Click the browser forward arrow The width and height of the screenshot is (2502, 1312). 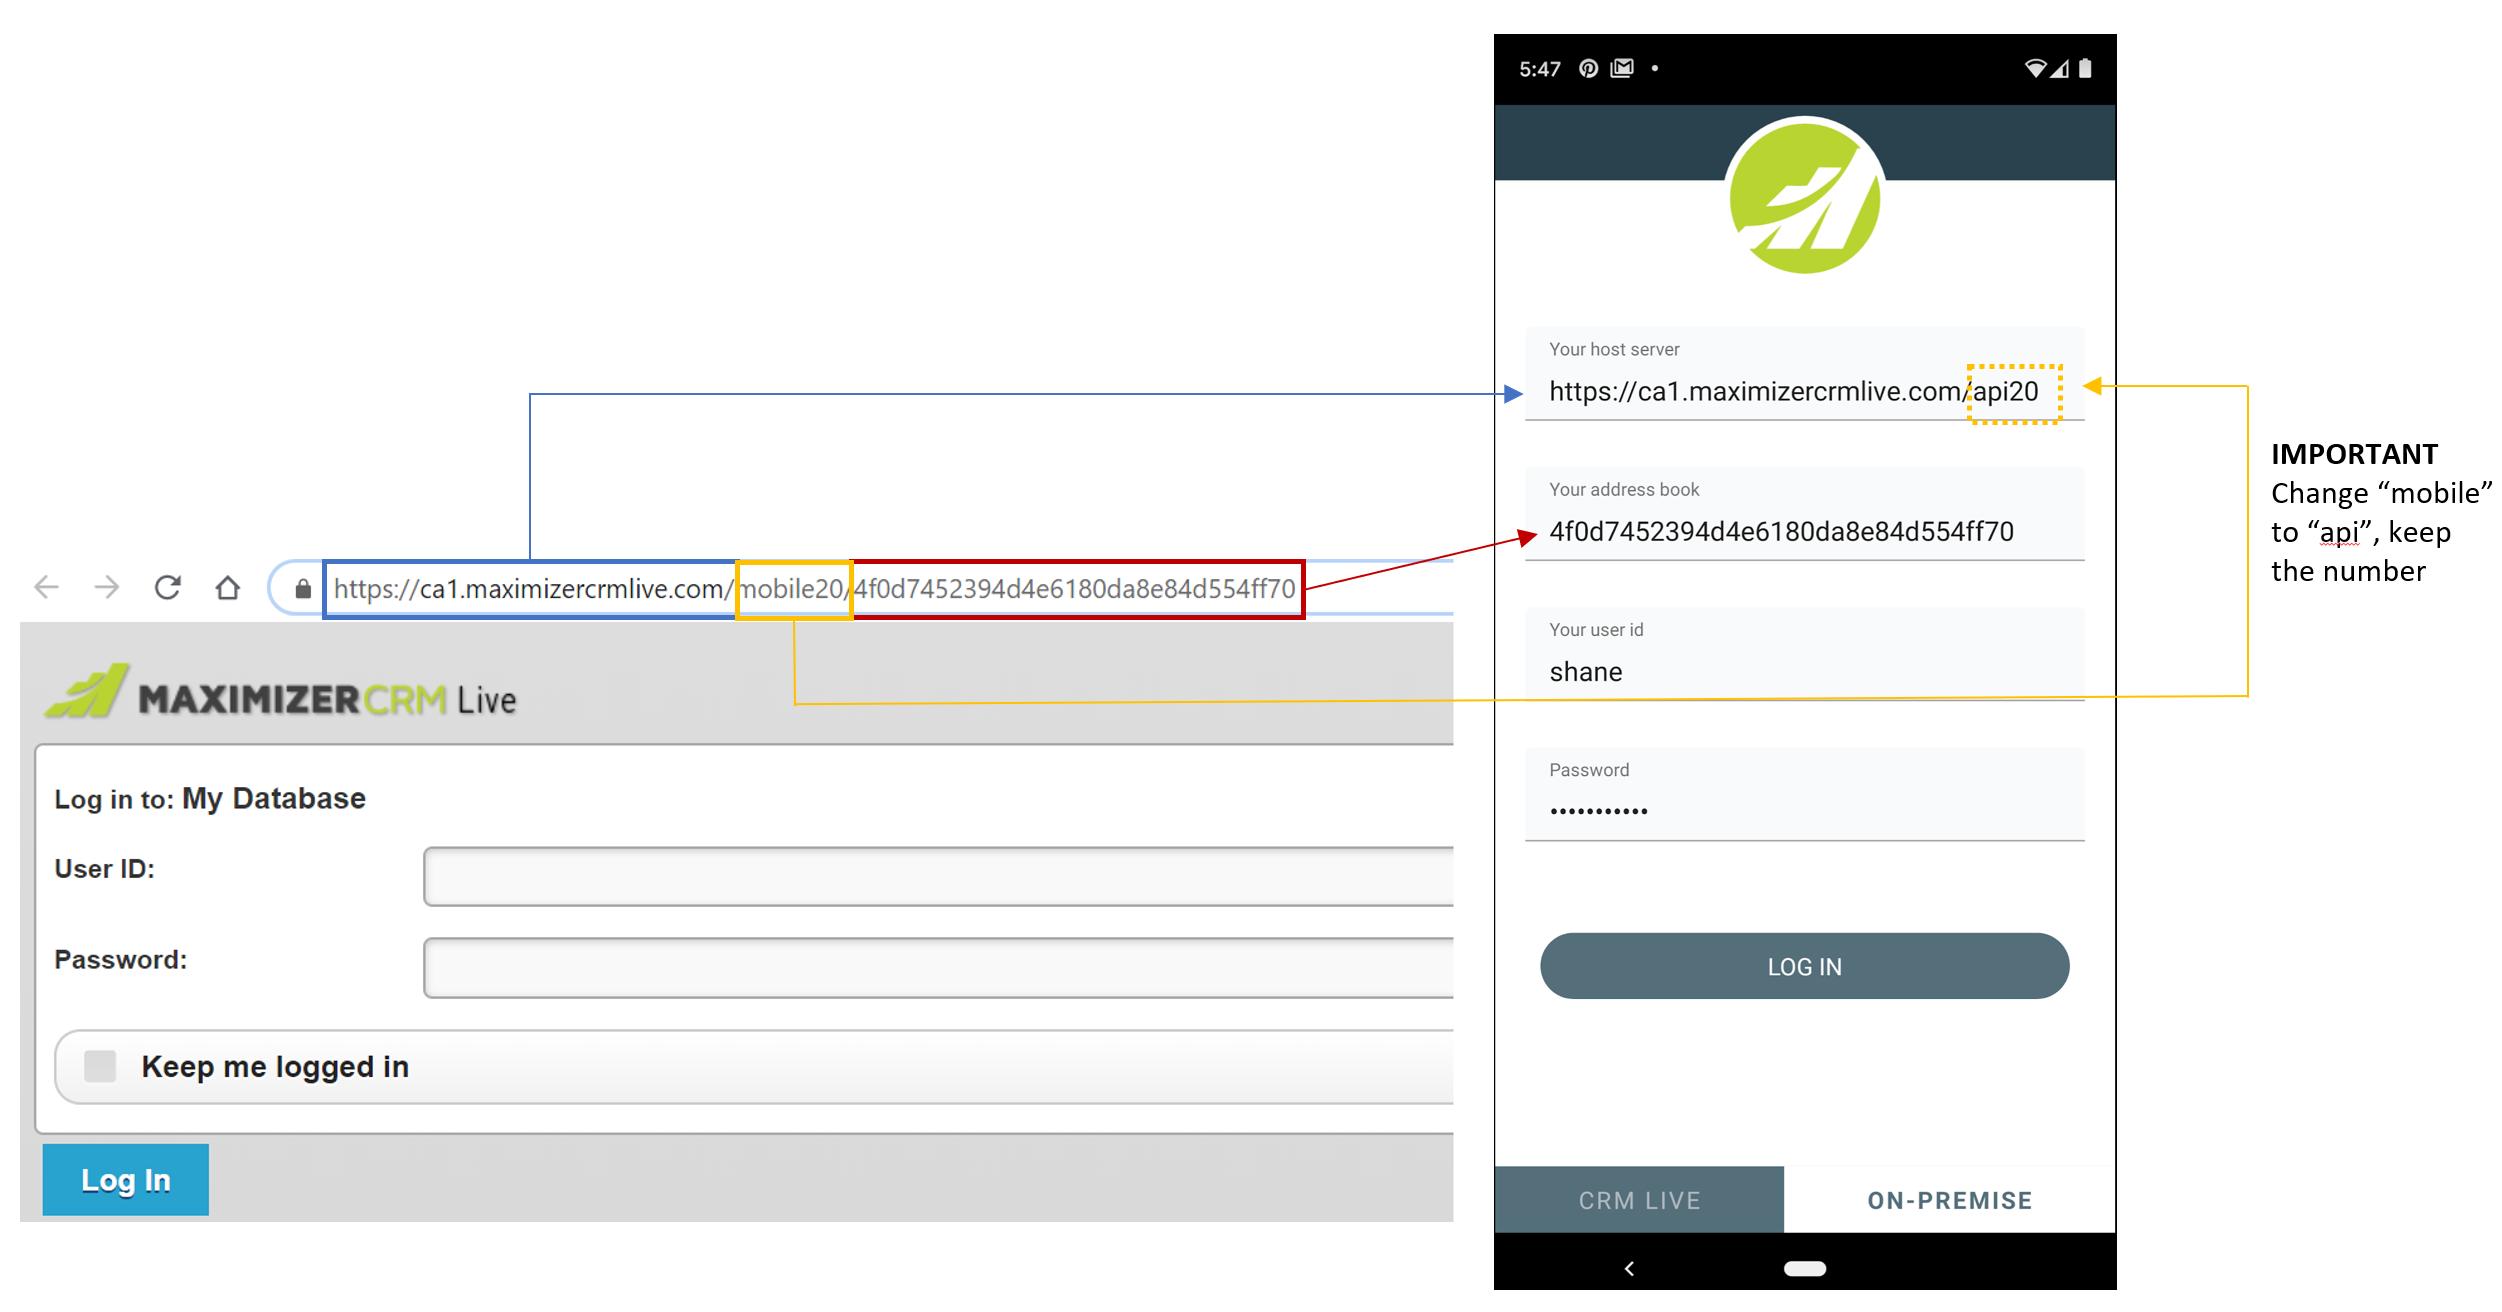click(x=107, y=587)
